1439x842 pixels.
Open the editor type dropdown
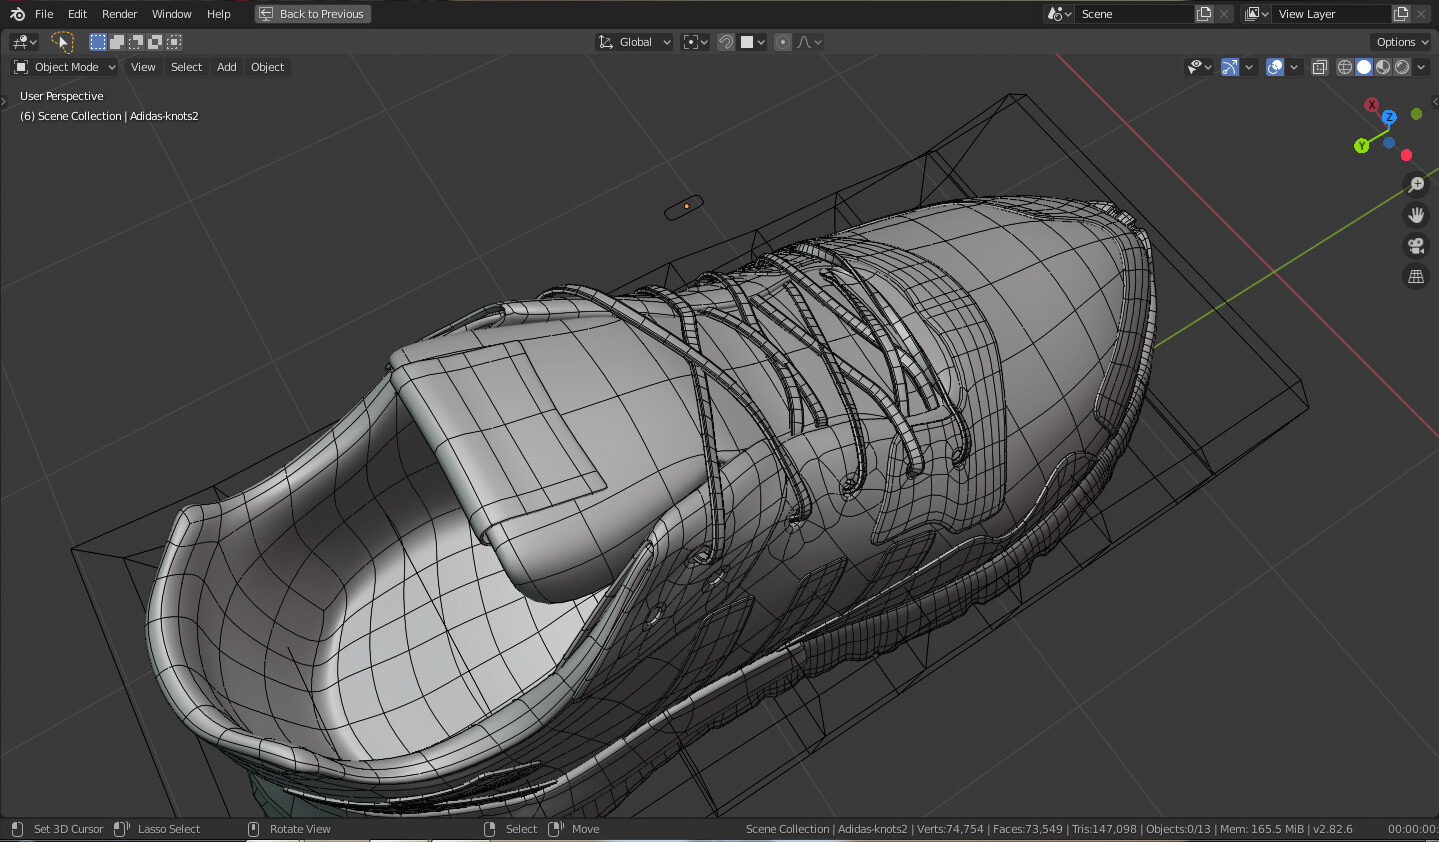24,42
